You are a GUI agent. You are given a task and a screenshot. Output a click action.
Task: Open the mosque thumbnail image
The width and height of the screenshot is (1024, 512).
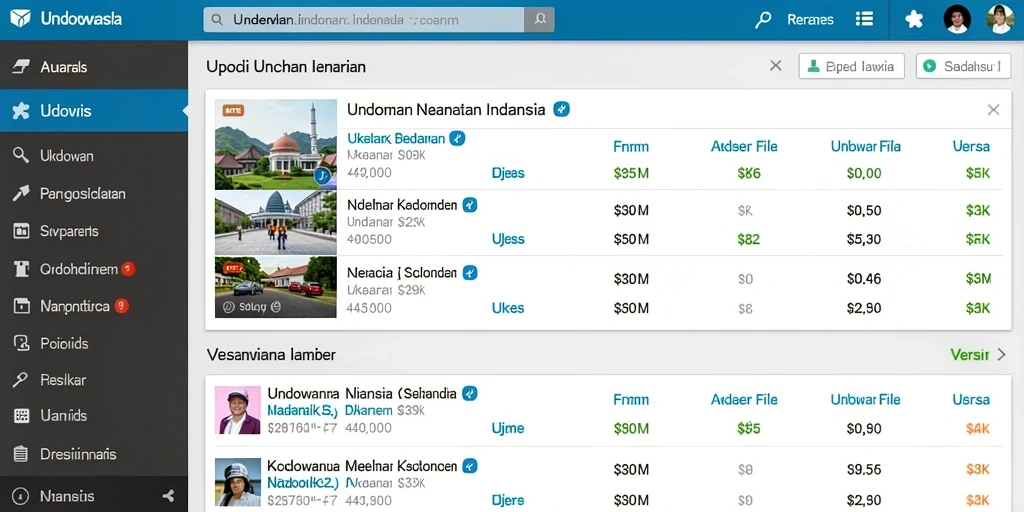(x=276, y=144)
